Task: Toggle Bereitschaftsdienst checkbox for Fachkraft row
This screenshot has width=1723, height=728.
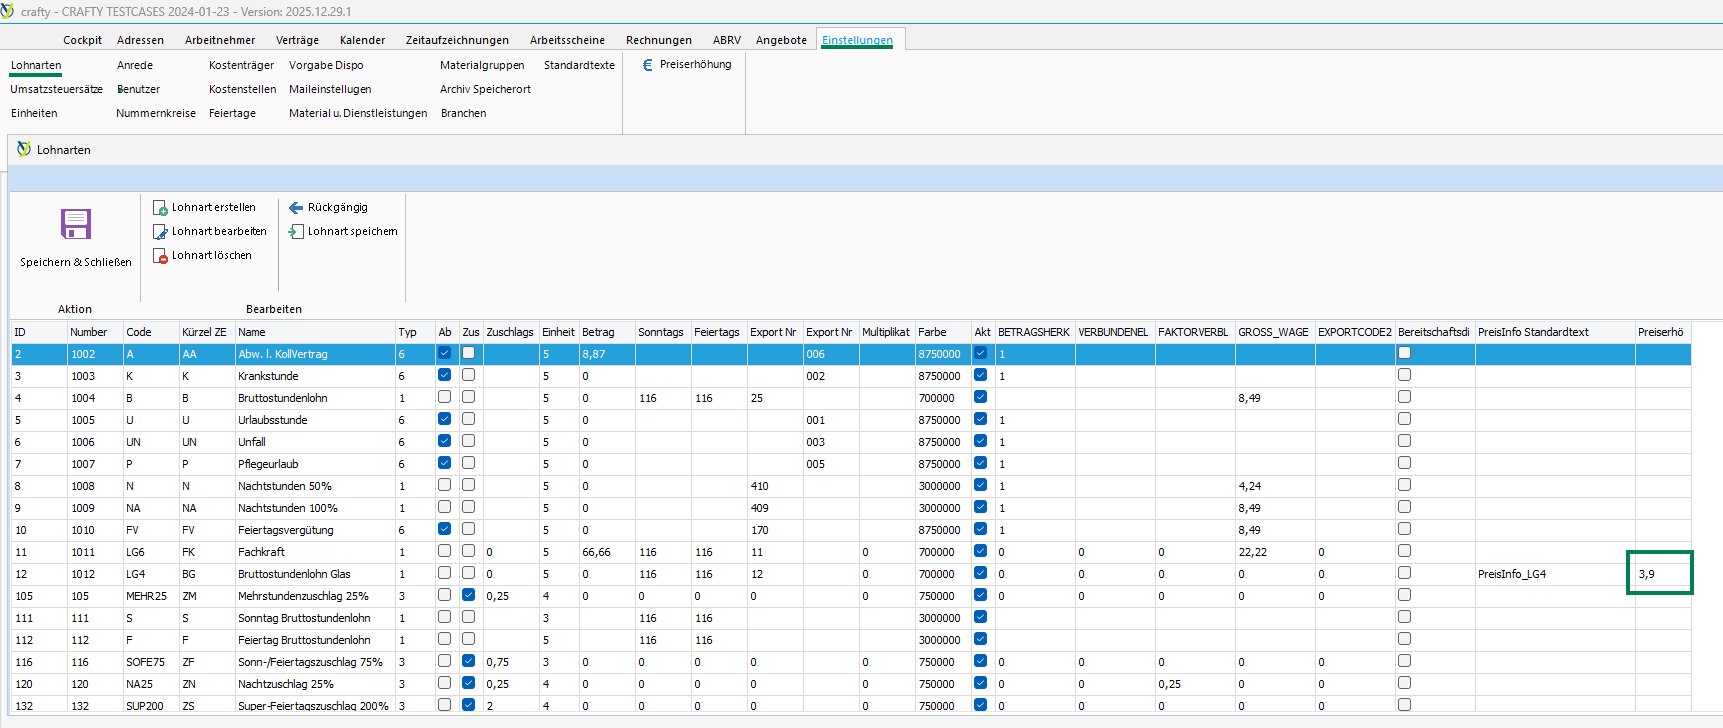Action: coord(1404,551)
